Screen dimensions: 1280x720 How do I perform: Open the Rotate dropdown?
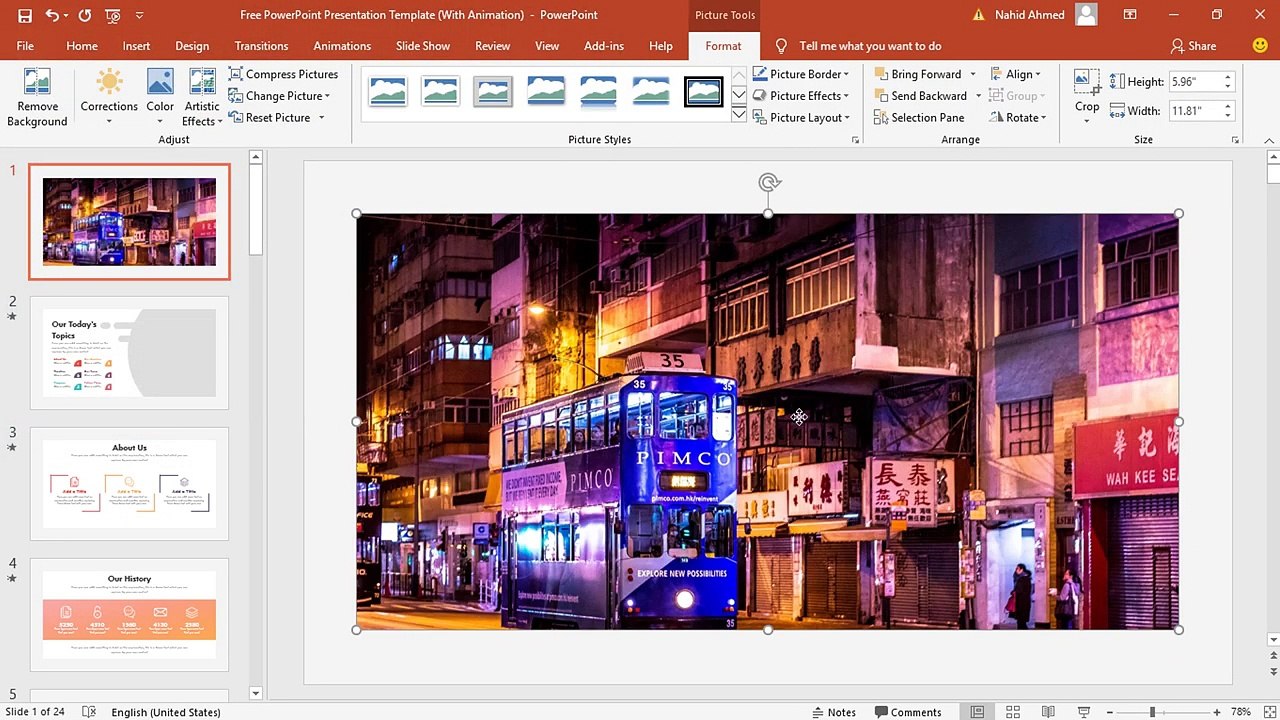1017,118
